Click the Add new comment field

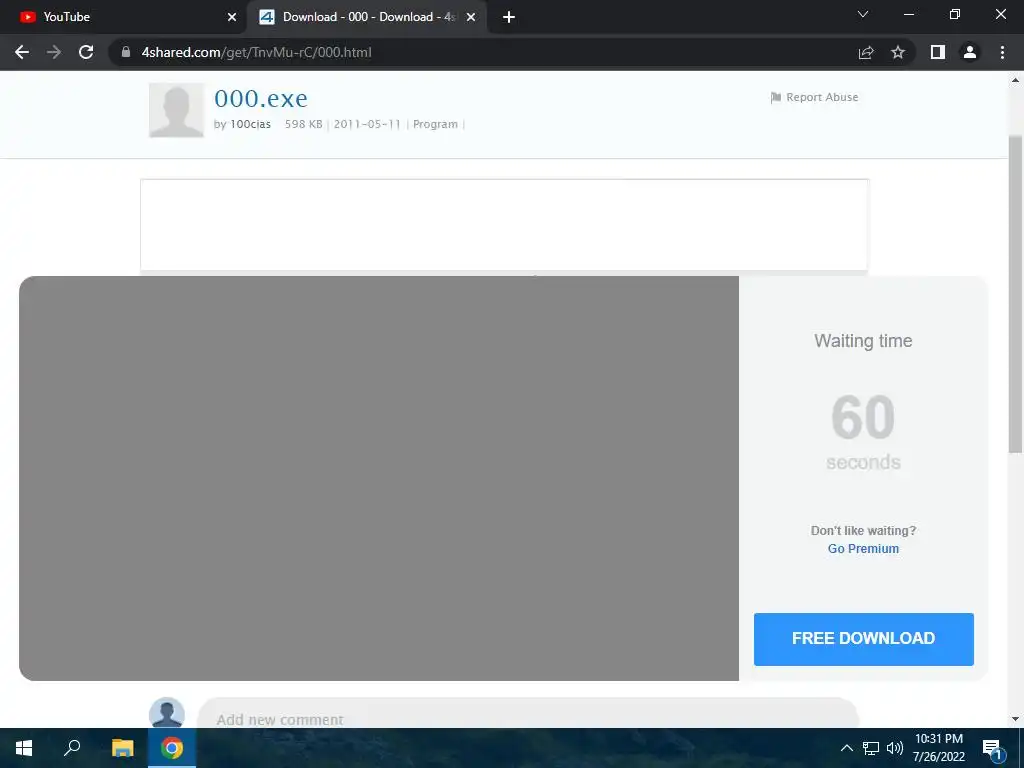click(x=528, y=715)
